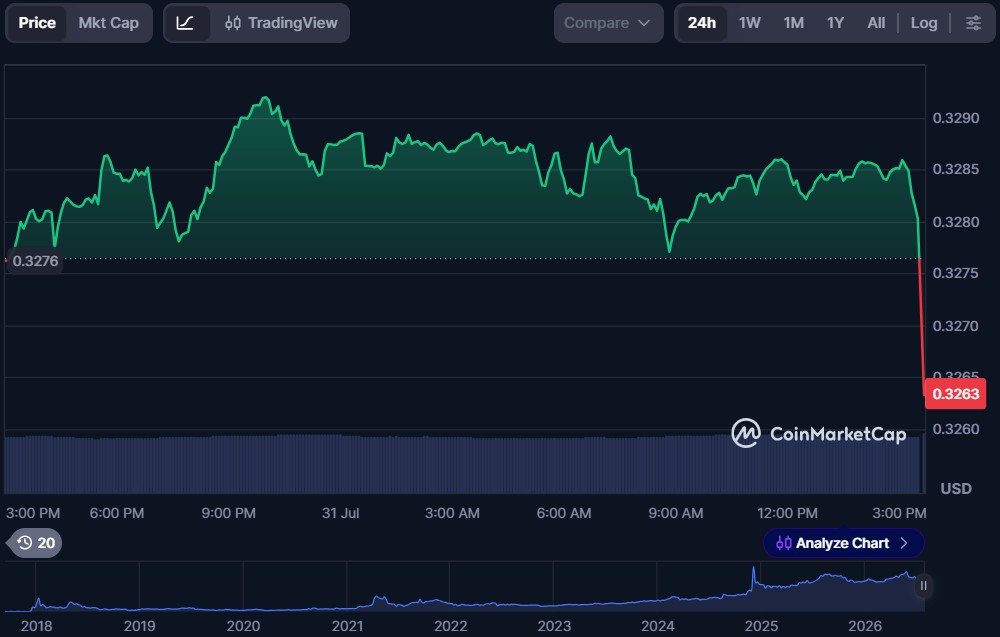Click the USD currency label
Screen dimensions: 1000x637
tap(956, 488)
